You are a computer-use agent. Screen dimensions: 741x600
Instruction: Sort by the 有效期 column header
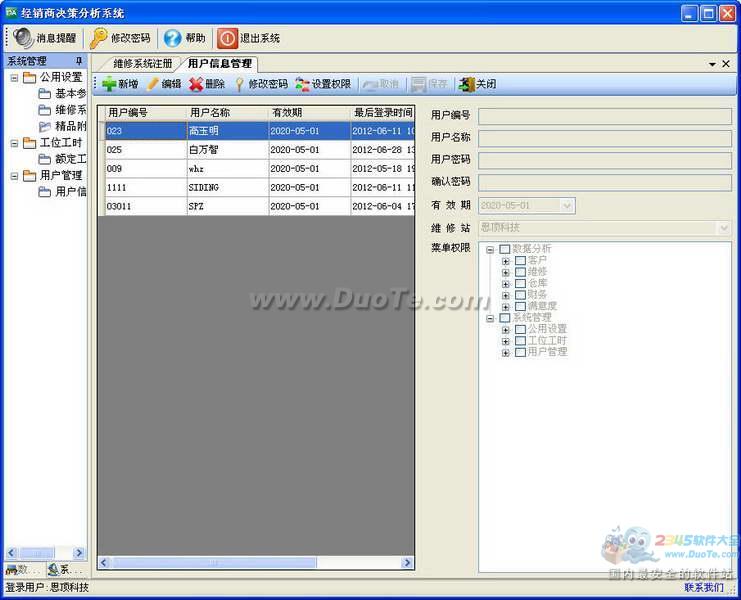(x=310, y=113)
